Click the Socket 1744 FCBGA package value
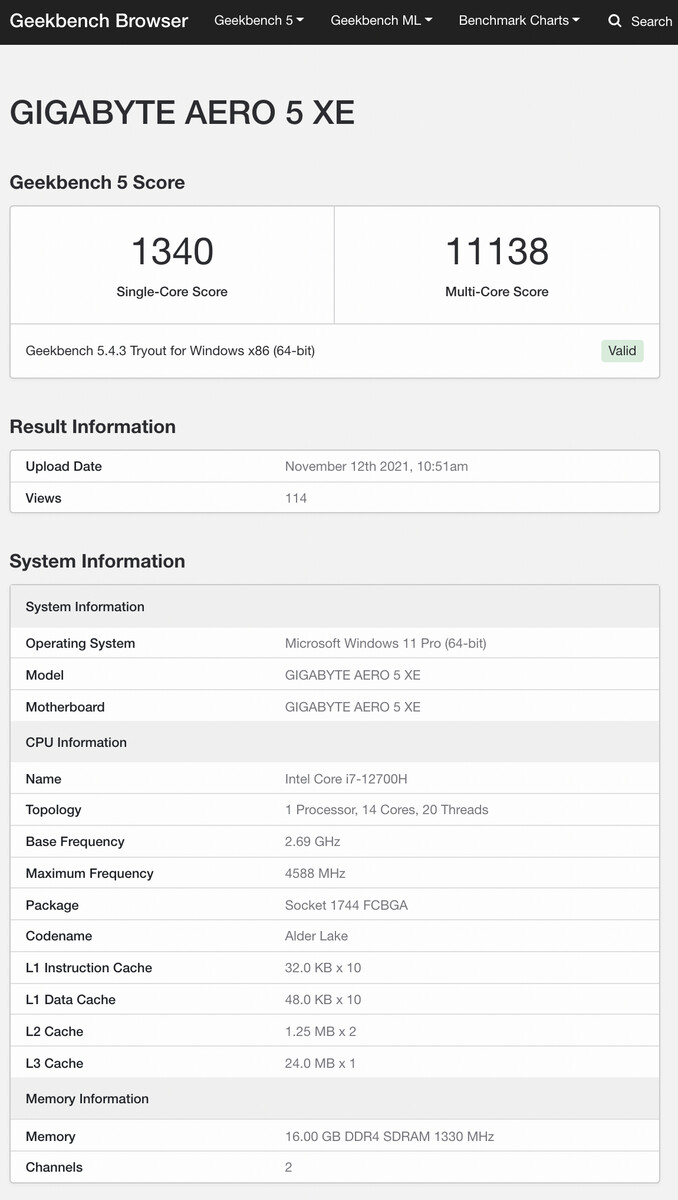This screenshot has width=678, height=1200. pos(346,905)
